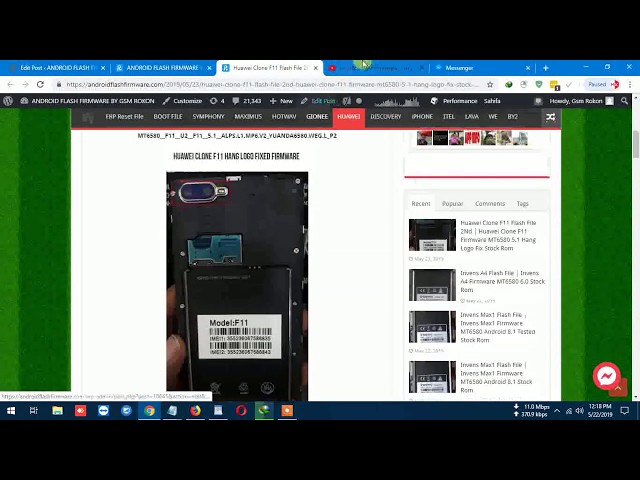Screen dimensions: 640x480
Task: Select the GIONEE menu item
Action: [x=317, y=117]
